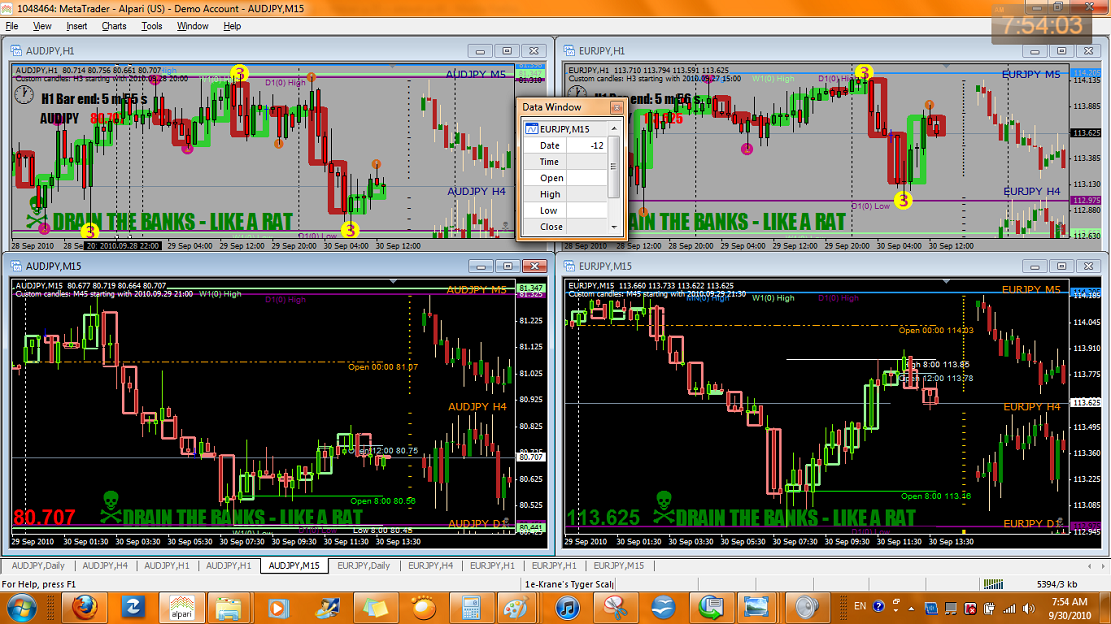This screenshot has height=624, width=1111.
Task: Show hidden system tray icons
Action: 911,608
